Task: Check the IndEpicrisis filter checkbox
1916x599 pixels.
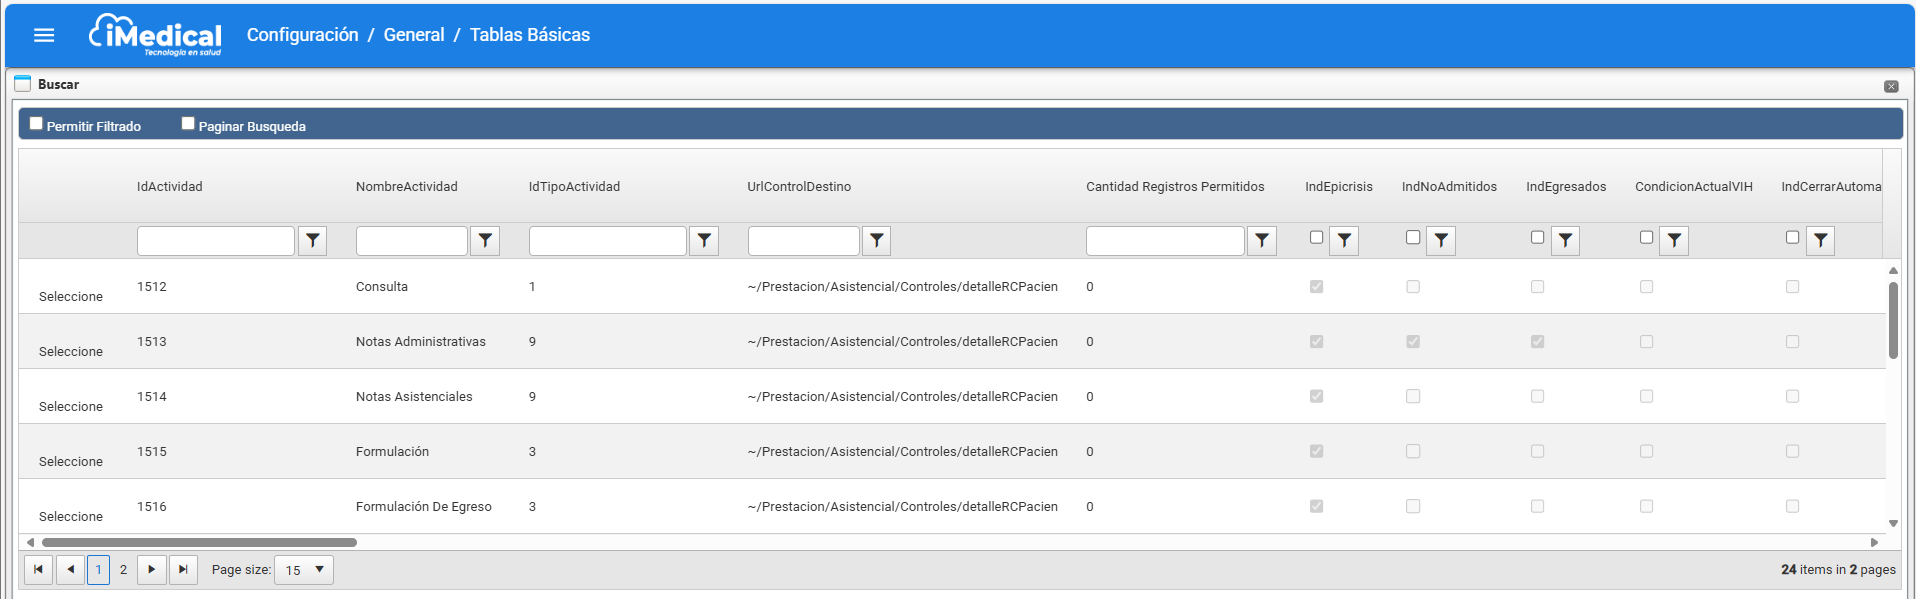Action: [x=1316, y=238]
